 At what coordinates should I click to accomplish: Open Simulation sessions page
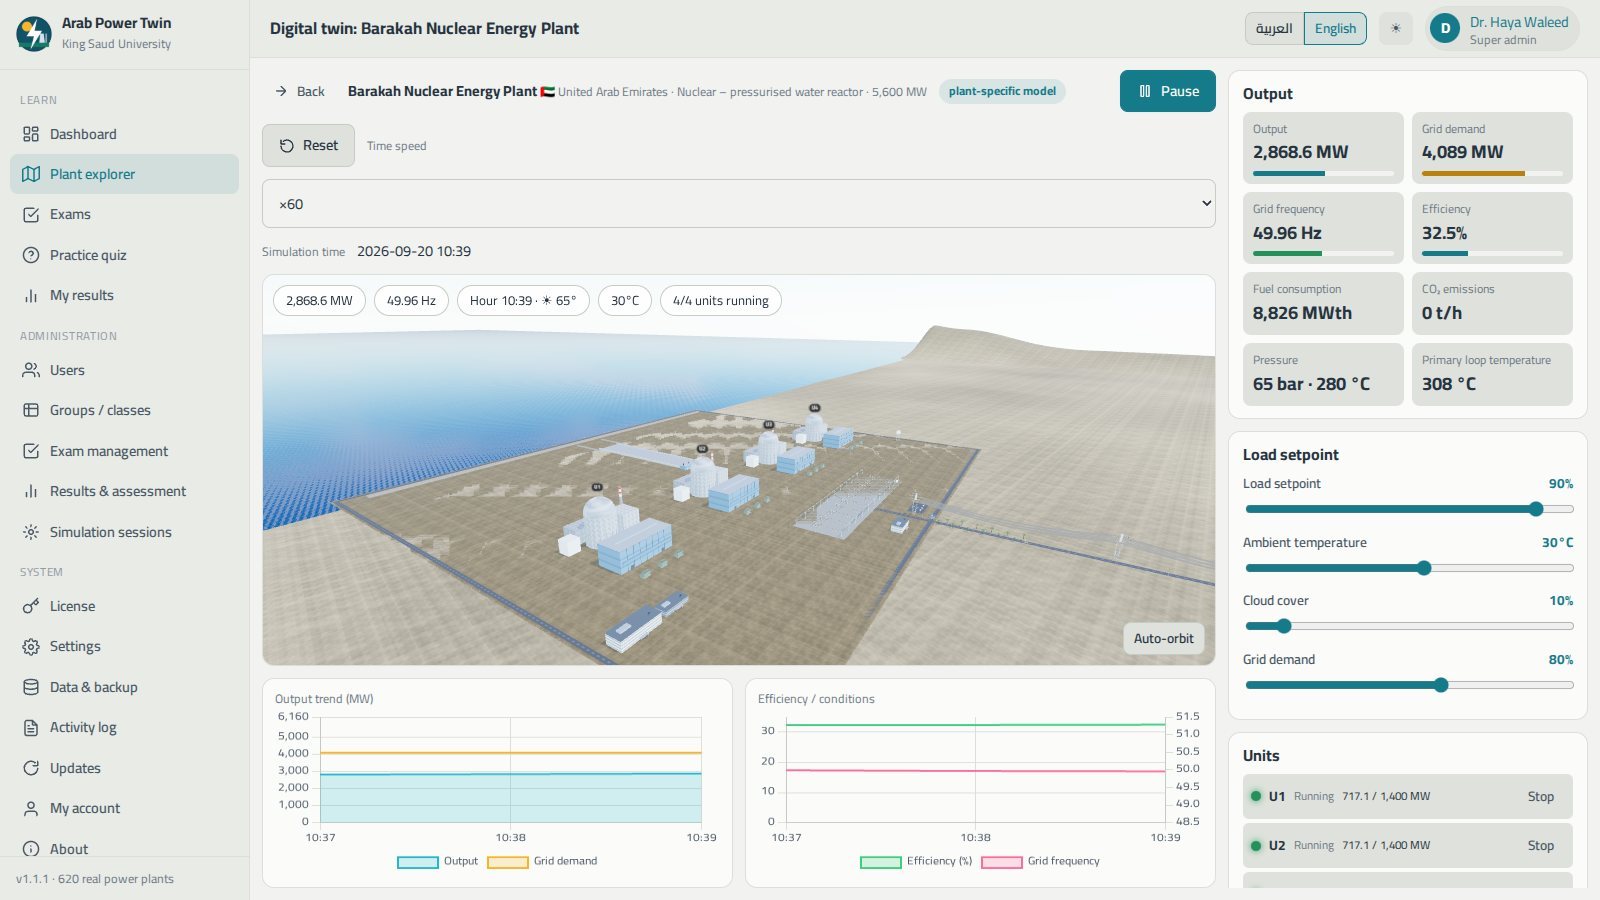coord(124,532)
